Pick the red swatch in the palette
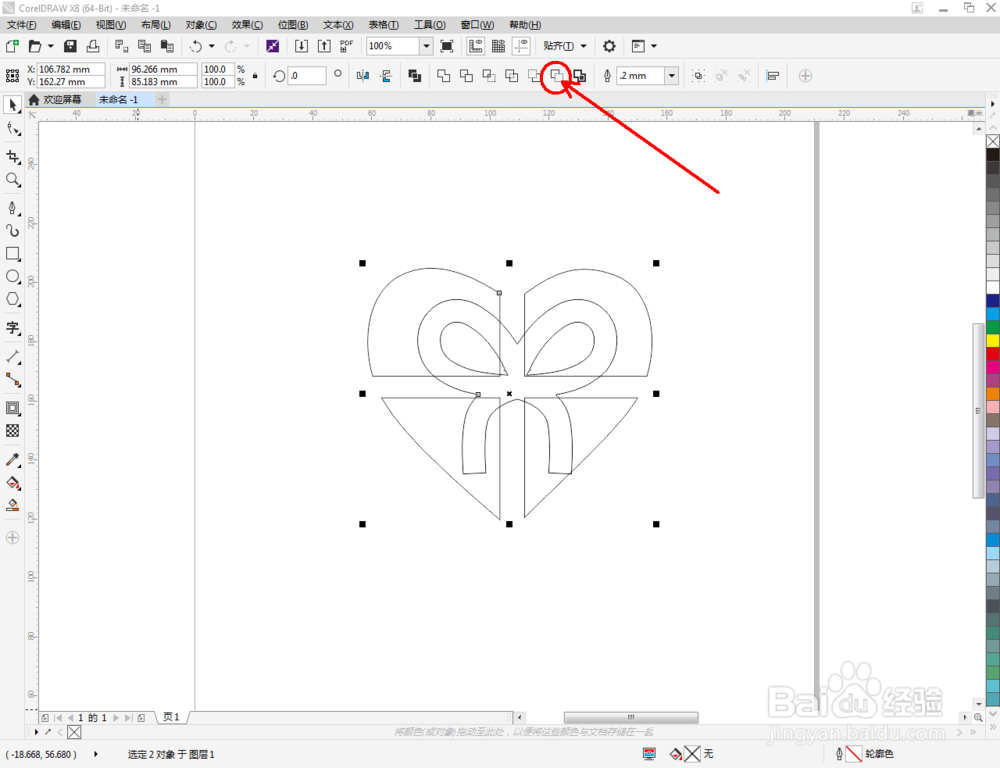Viewport: 1000px width, 768px height. click(993, 353)
